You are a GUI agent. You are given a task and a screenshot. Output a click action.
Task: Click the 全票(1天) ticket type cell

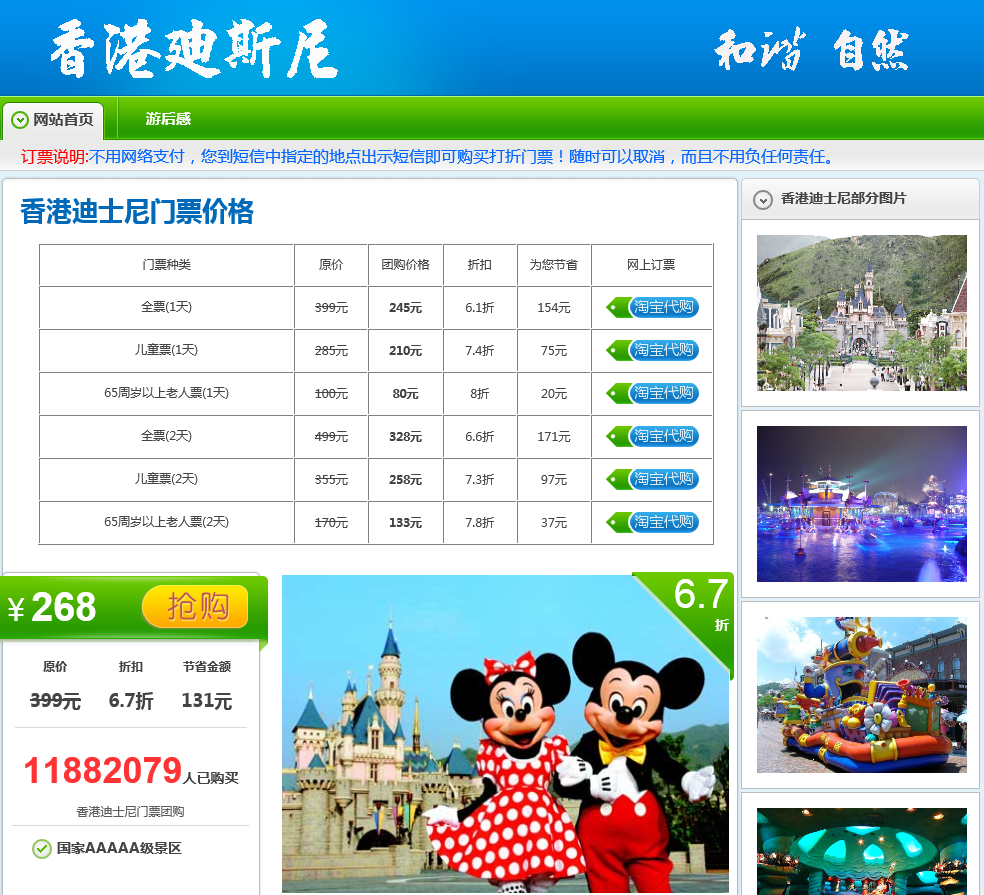pyautogui.click(x=166, y=307)
